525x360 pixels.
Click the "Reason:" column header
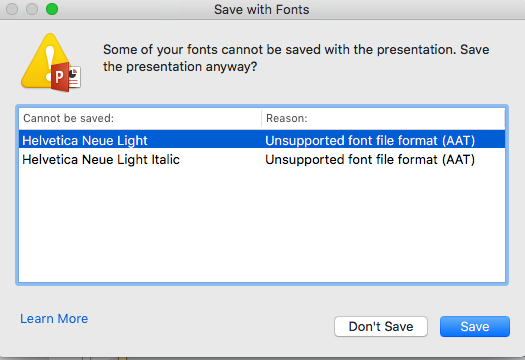287,118
